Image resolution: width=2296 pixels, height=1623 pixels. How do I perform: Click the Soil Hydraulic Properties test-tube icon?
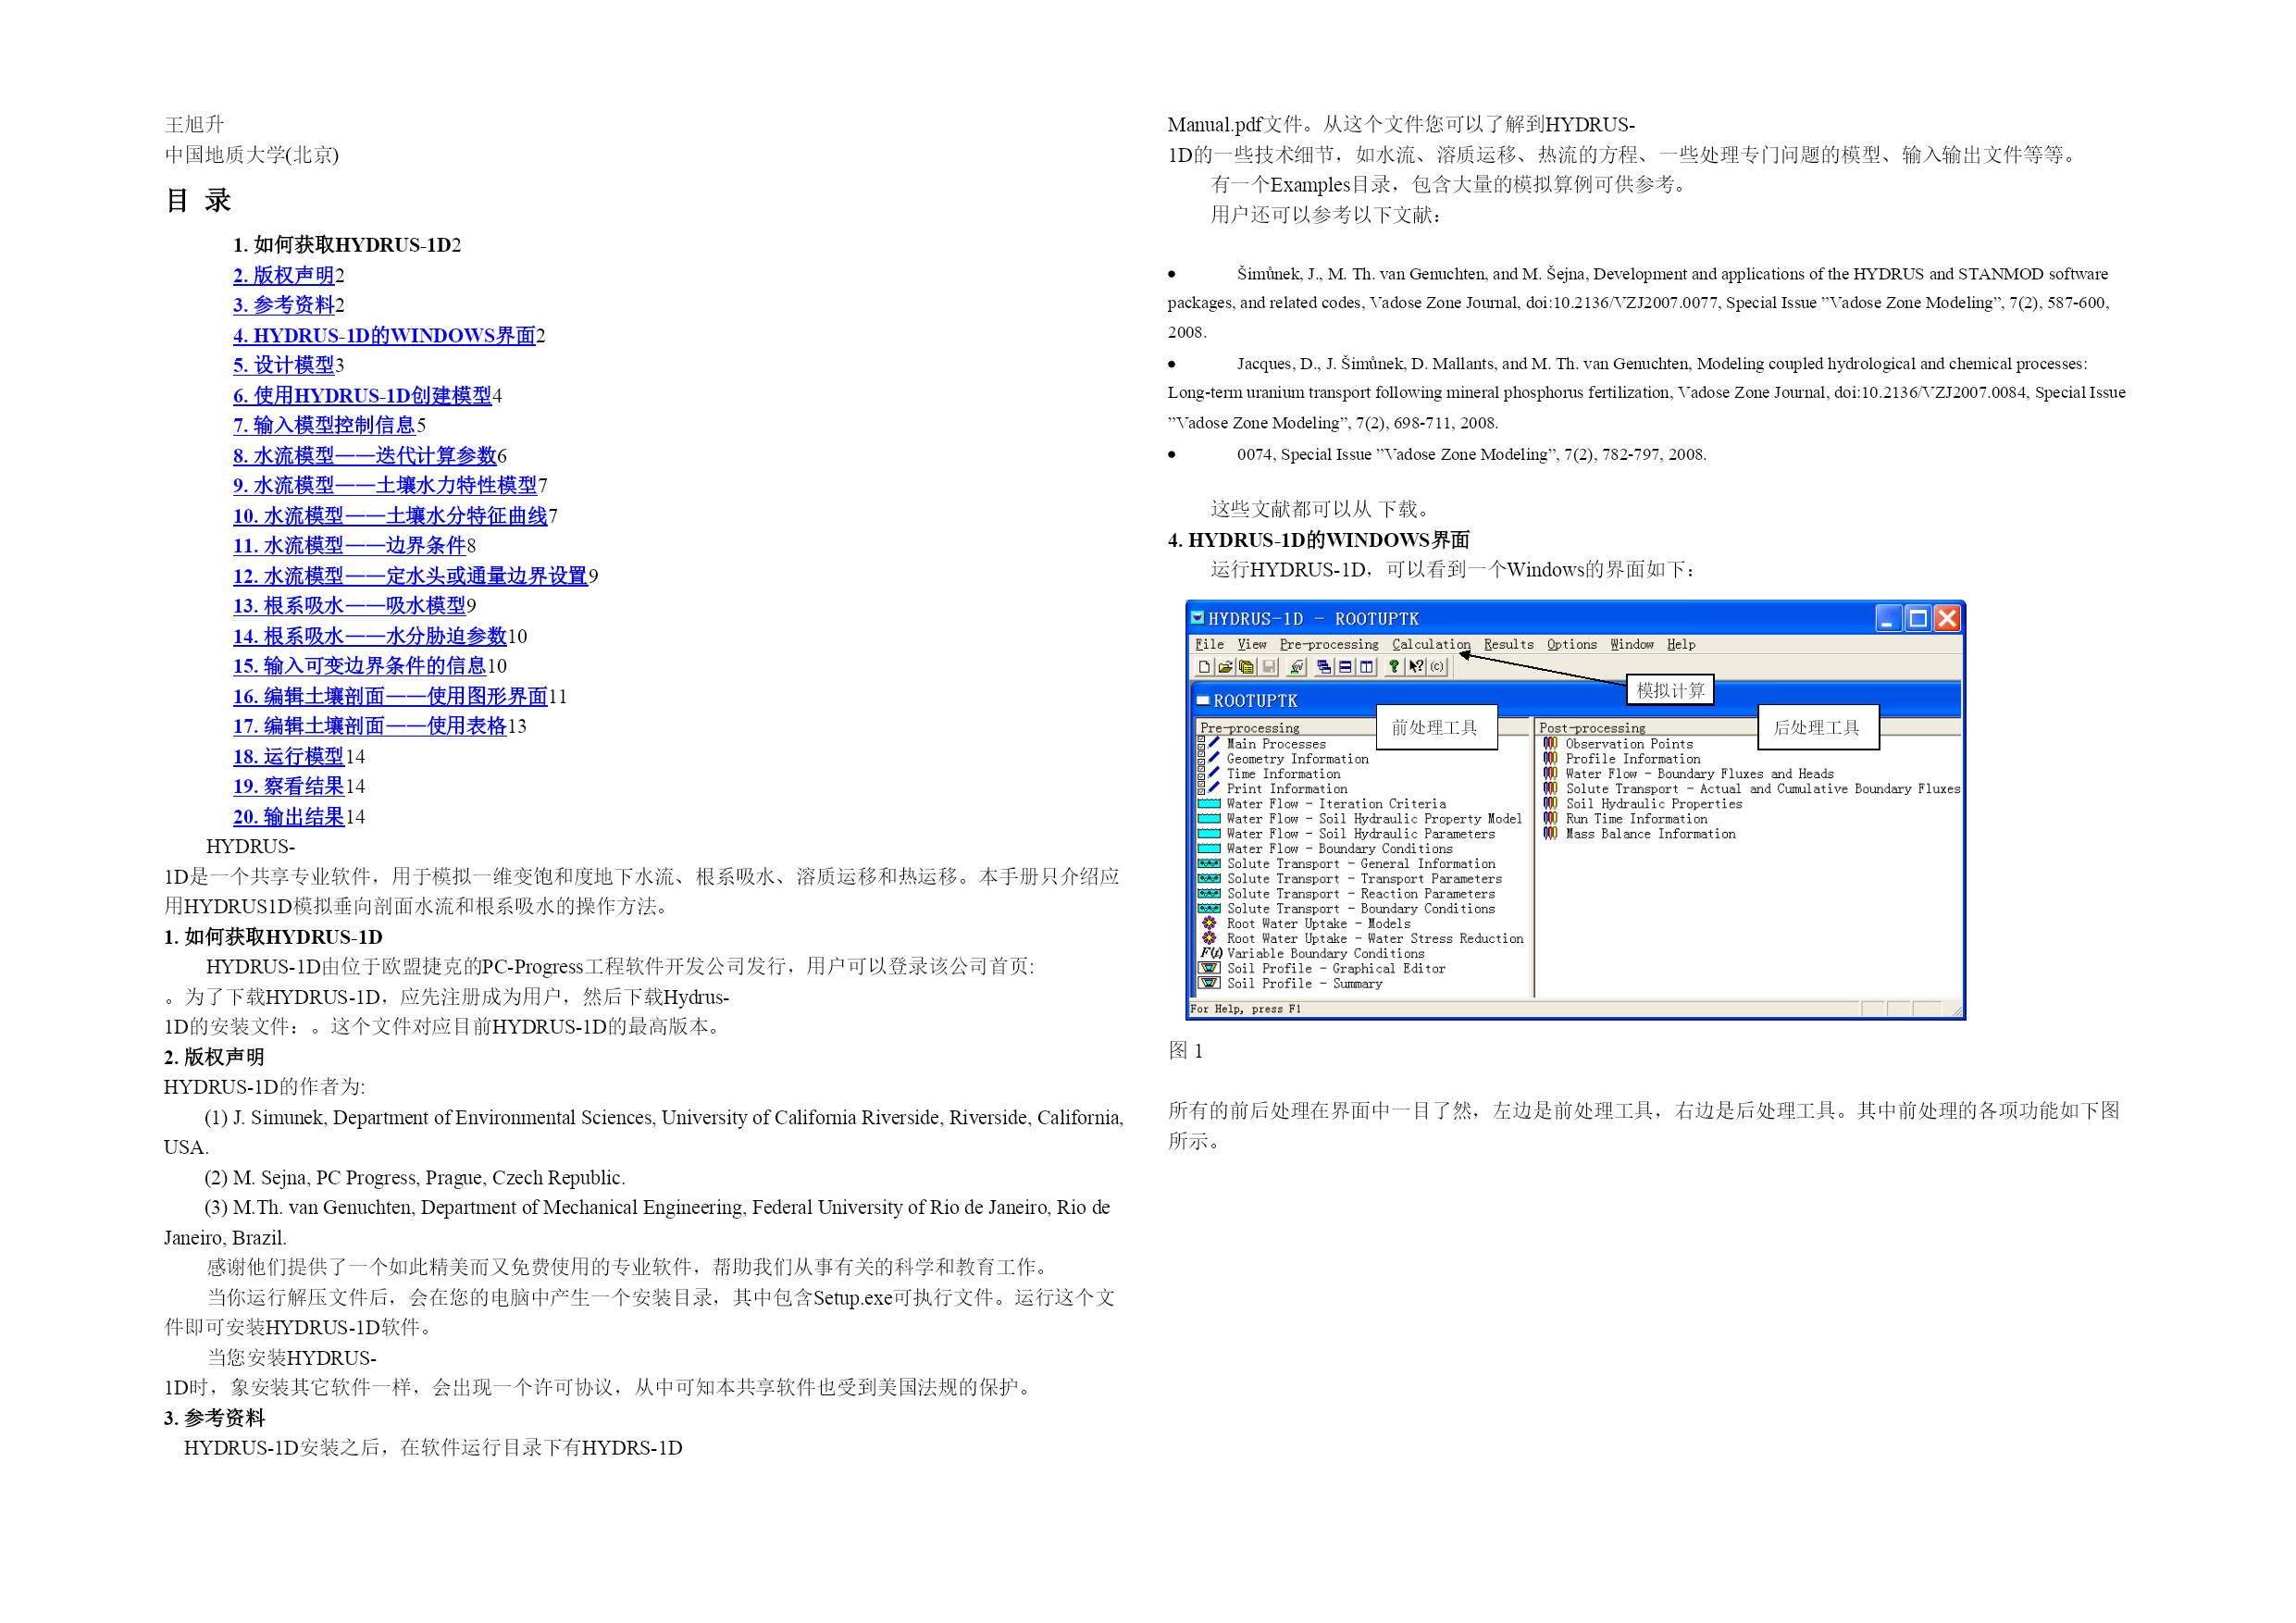click(1550, 803)
